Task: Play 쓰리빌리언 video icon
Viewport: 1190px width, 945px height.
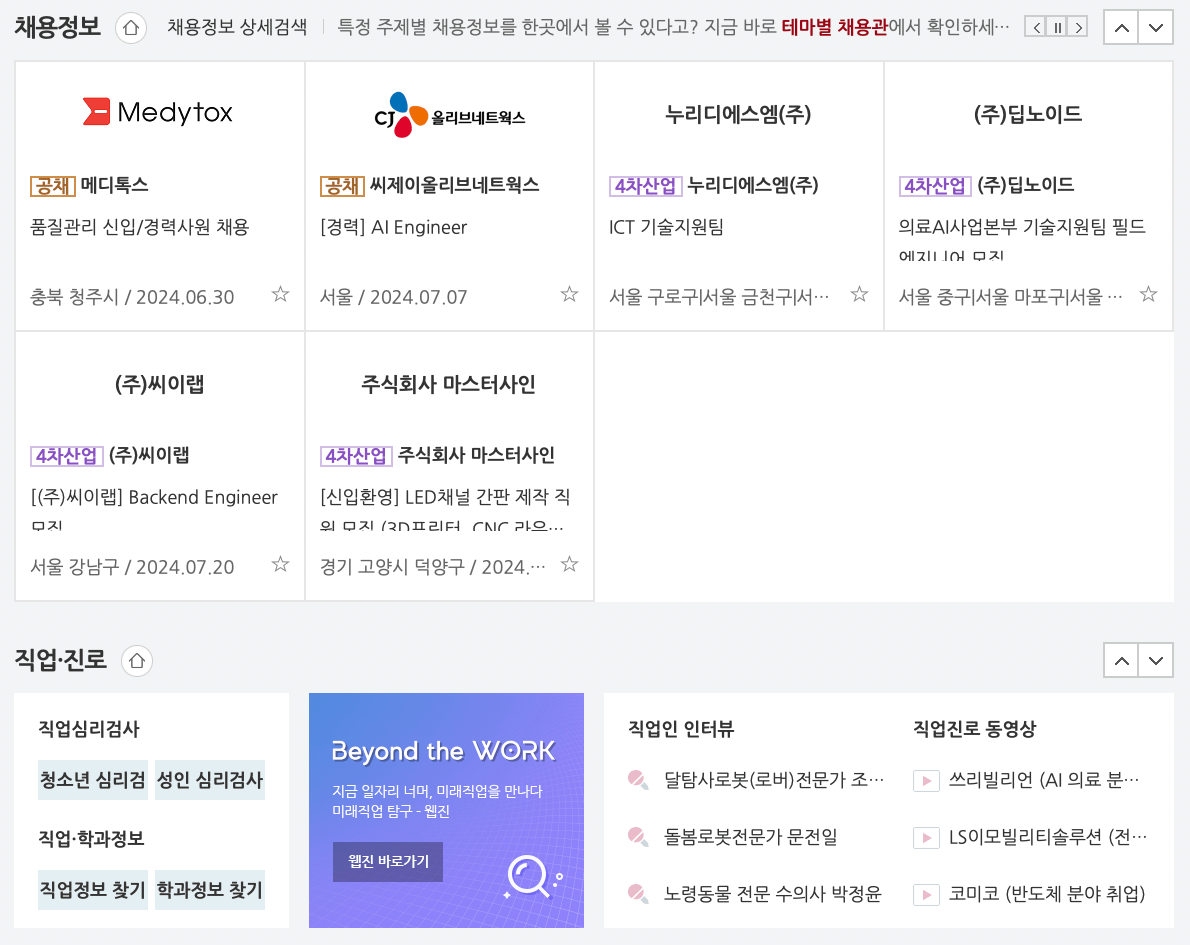Action: pos(926,780)
